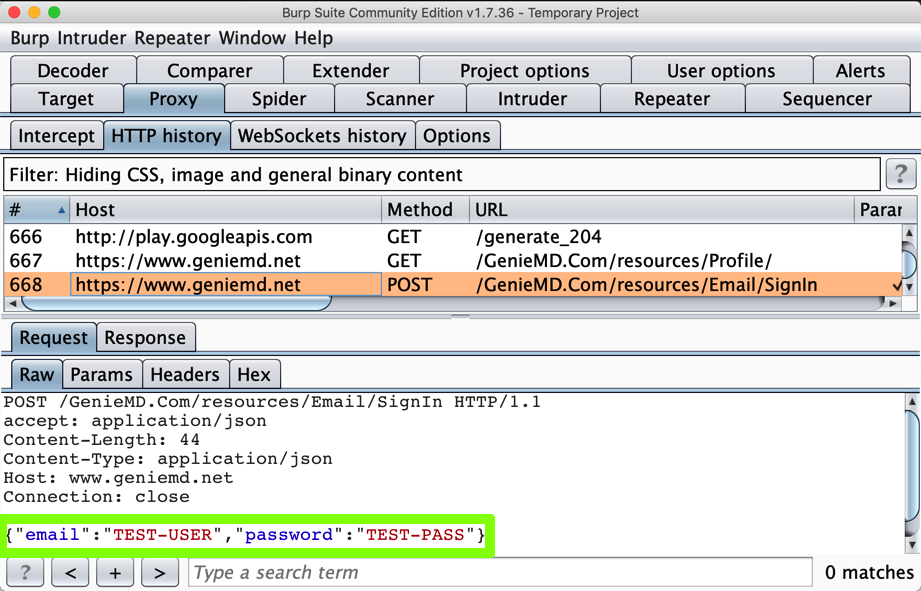Open the Help menu
This screenshot has height=591, width=921.
pos(314,38)
